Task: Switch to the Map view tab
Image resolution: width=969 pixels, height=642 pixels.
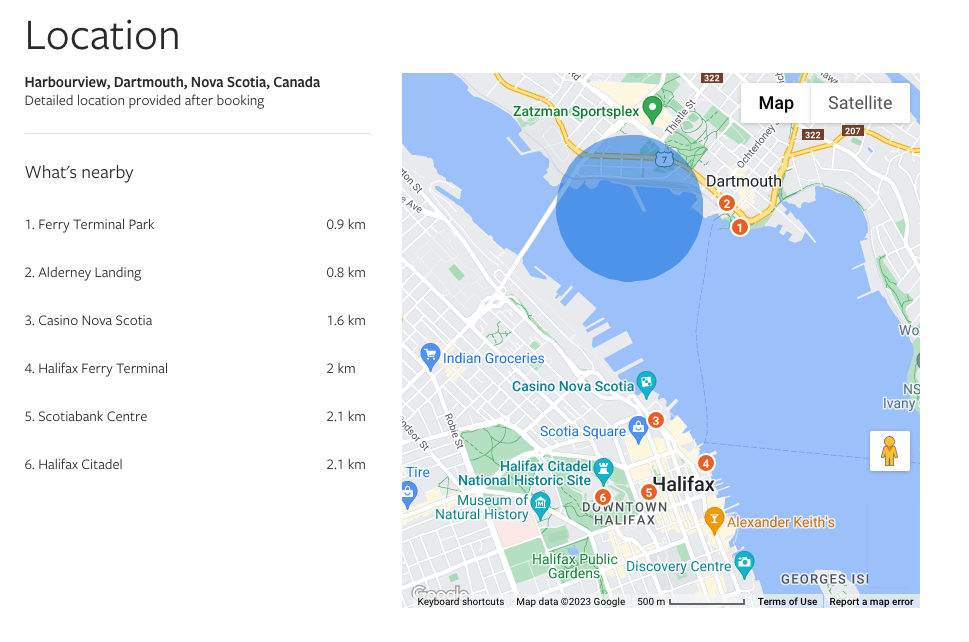Action: 776,103
